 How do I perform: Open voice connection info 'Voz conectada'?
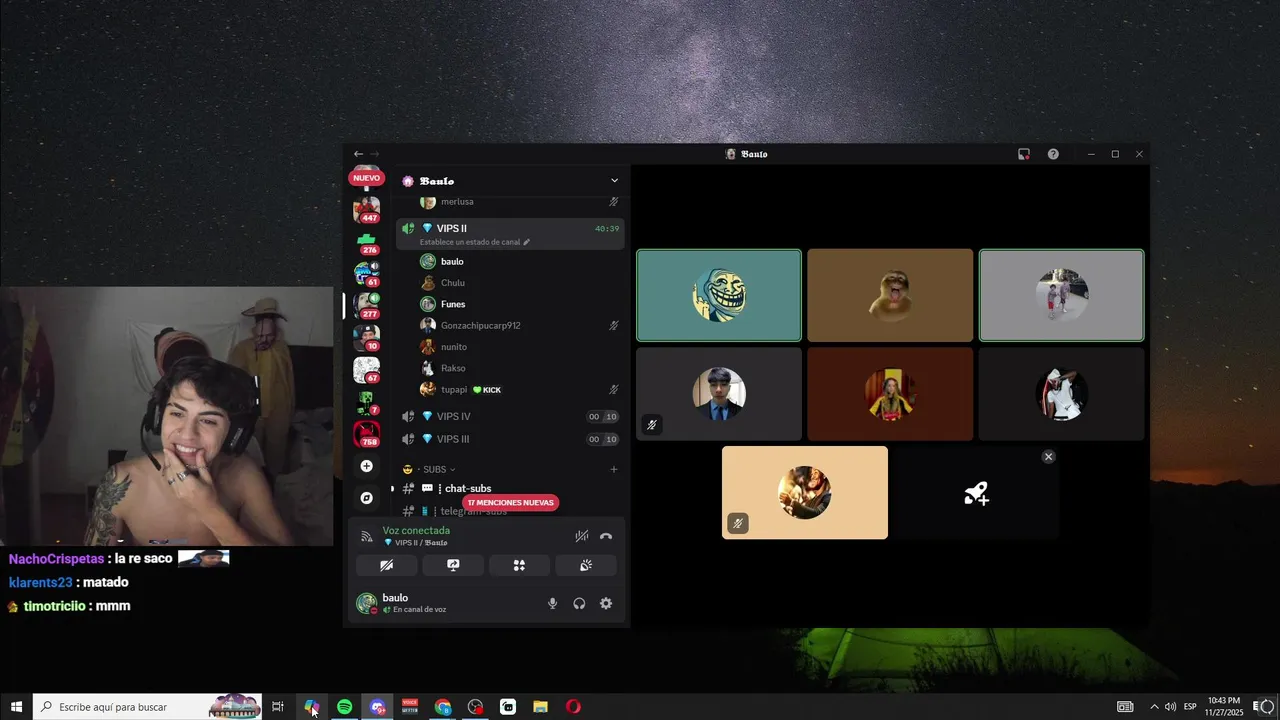(416, 530)
